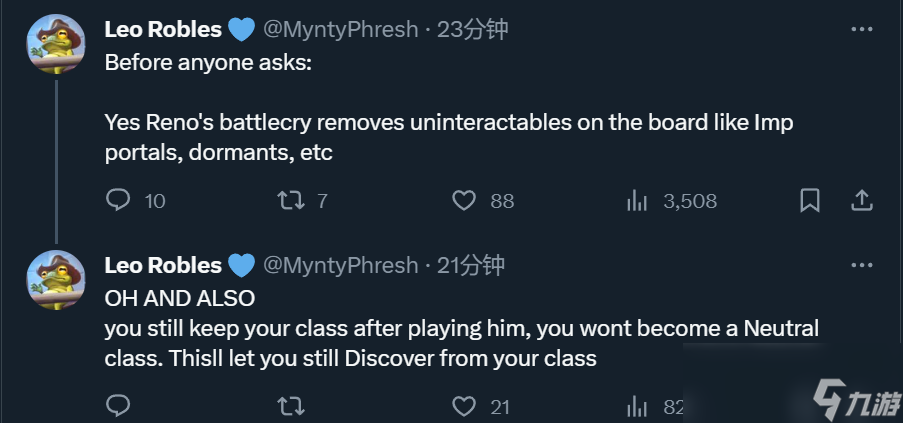Open more options on the second tweet

point(862,265)
